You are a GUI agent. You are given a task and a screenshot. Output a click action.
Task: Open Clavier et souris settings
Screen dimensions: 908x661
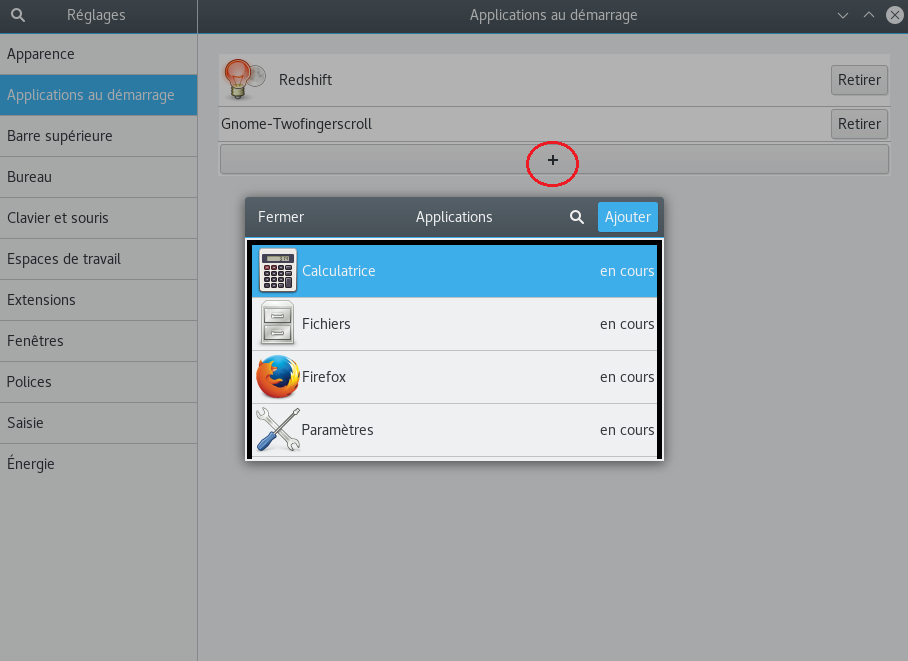coord(98,218)
